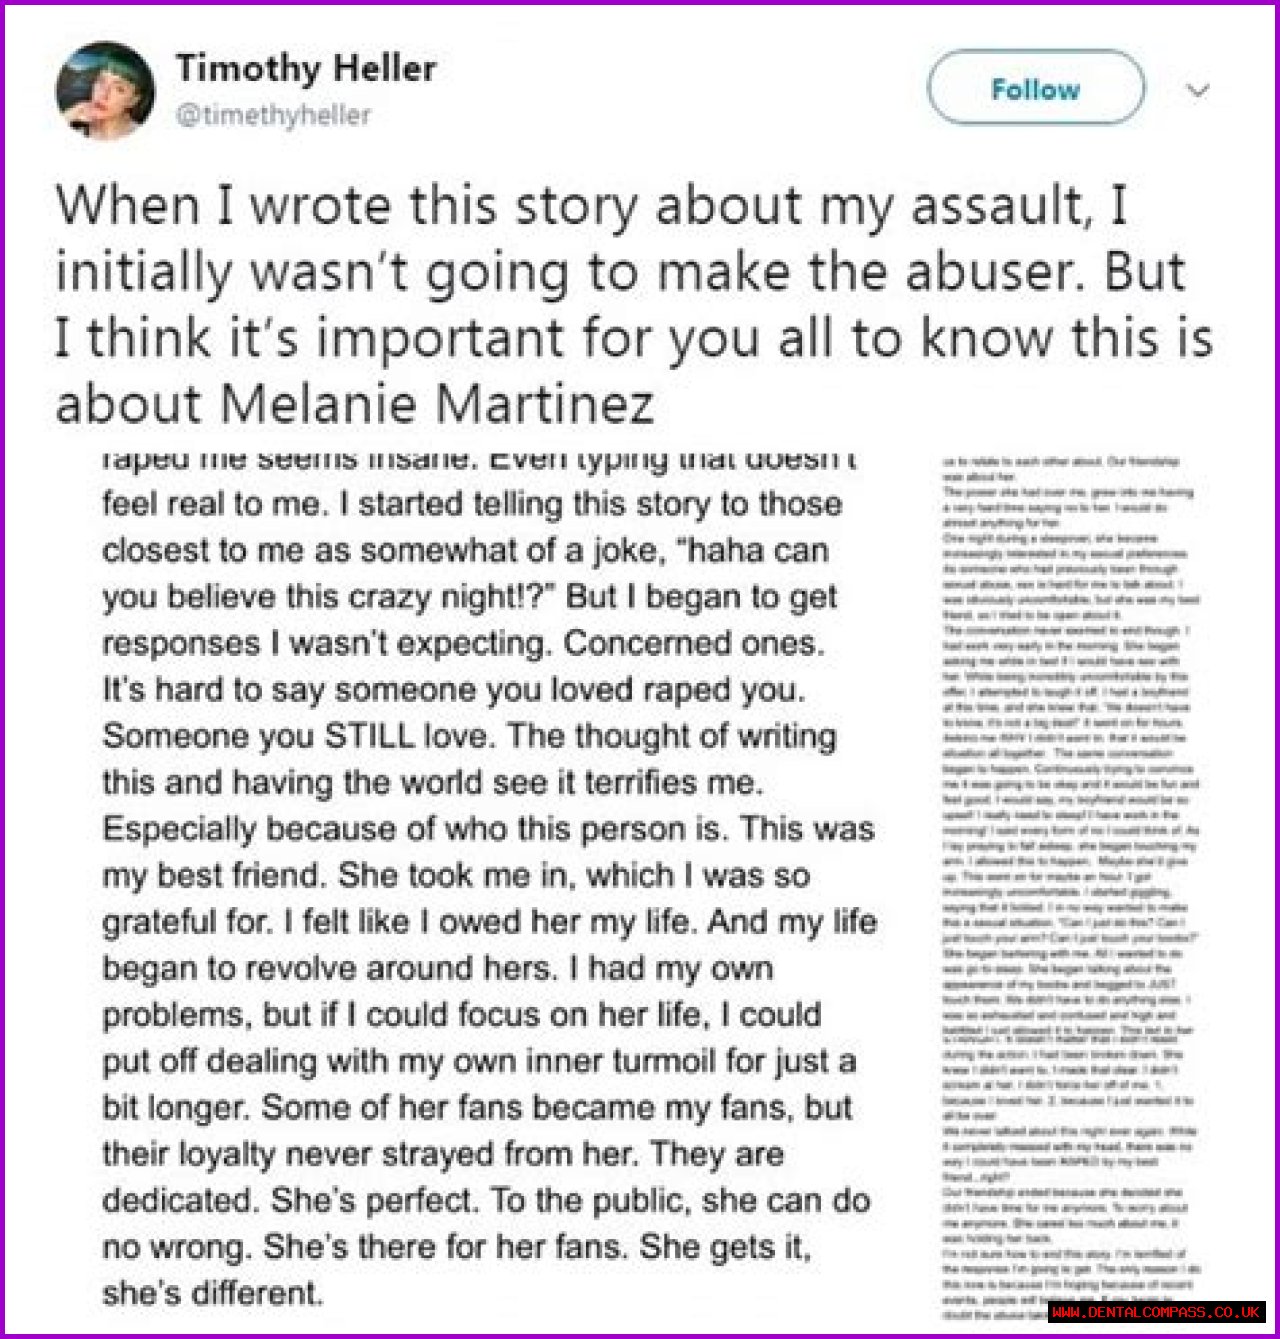Click the @timethyheller handle

(x=273, y=115)
